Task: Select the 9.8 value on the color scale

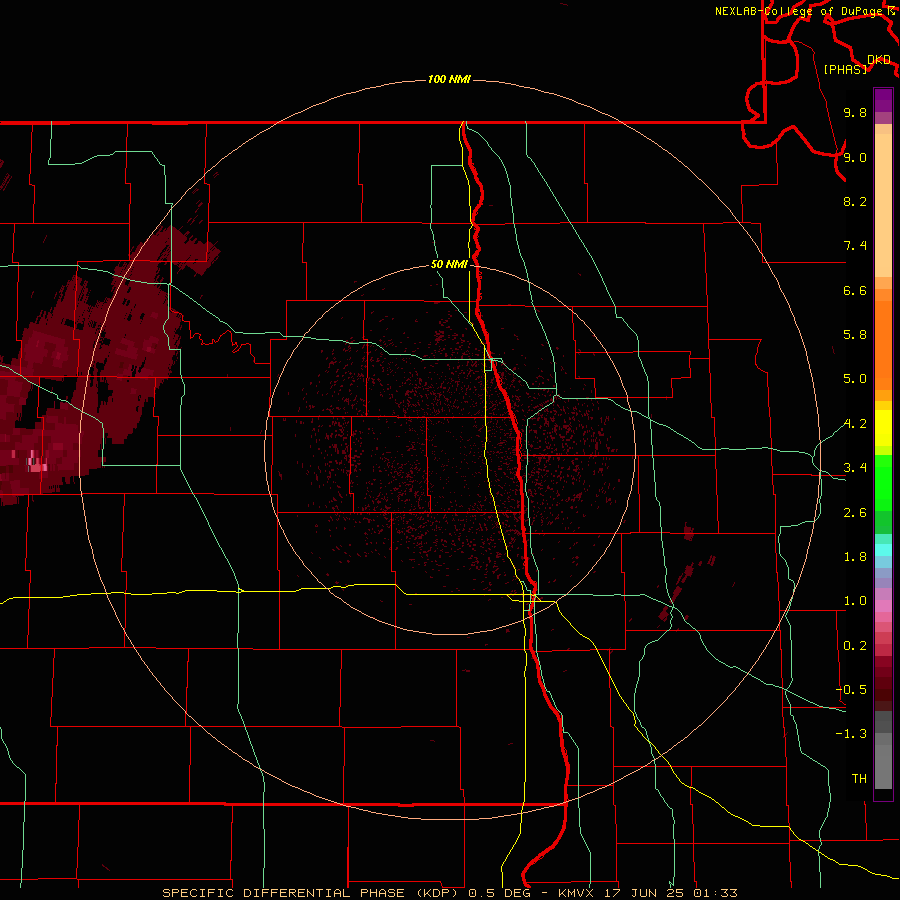Action: click(x=855, y=112)
